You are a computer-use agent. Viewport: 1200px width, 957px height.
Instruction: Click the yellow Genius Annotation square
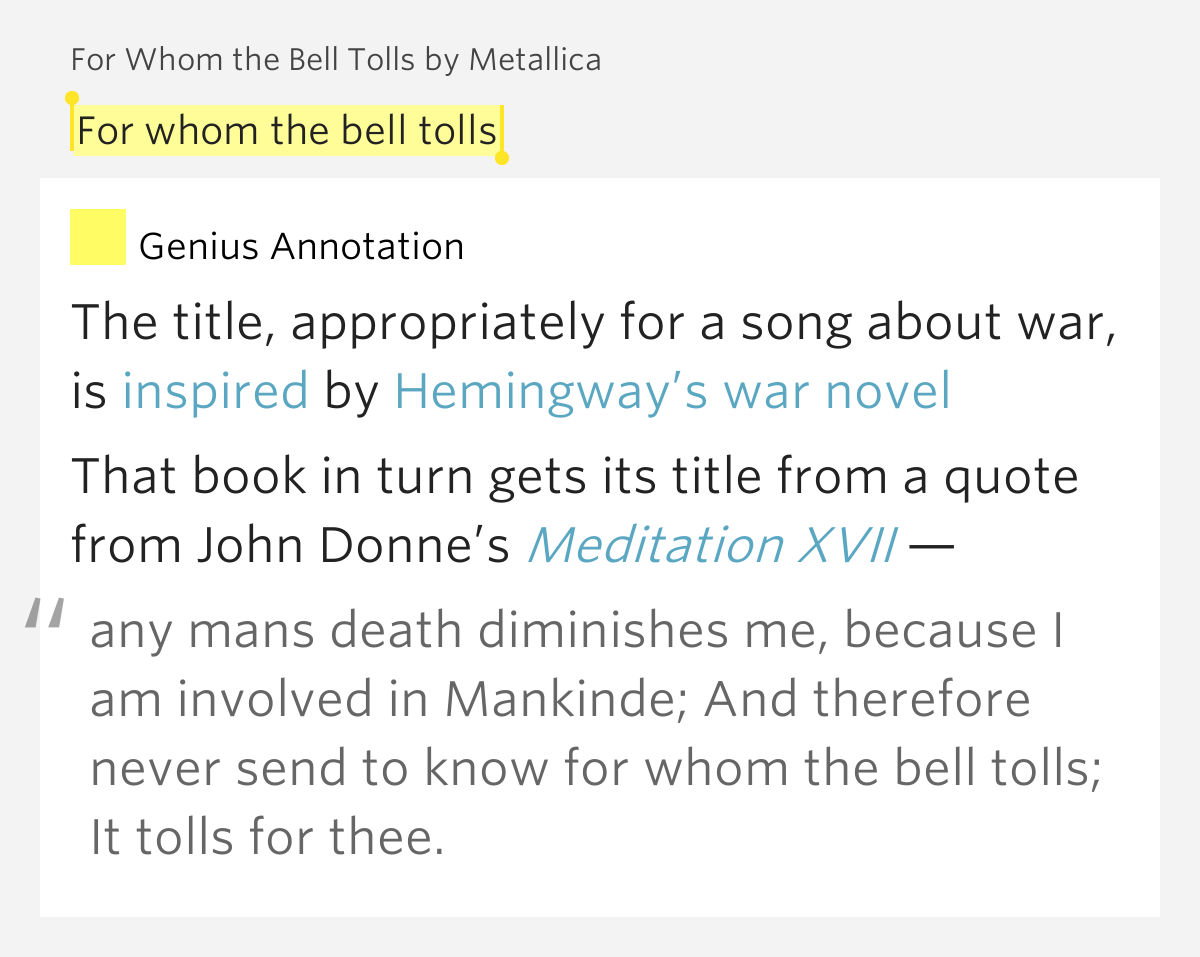pyautogui.click(x=97, y=237)
